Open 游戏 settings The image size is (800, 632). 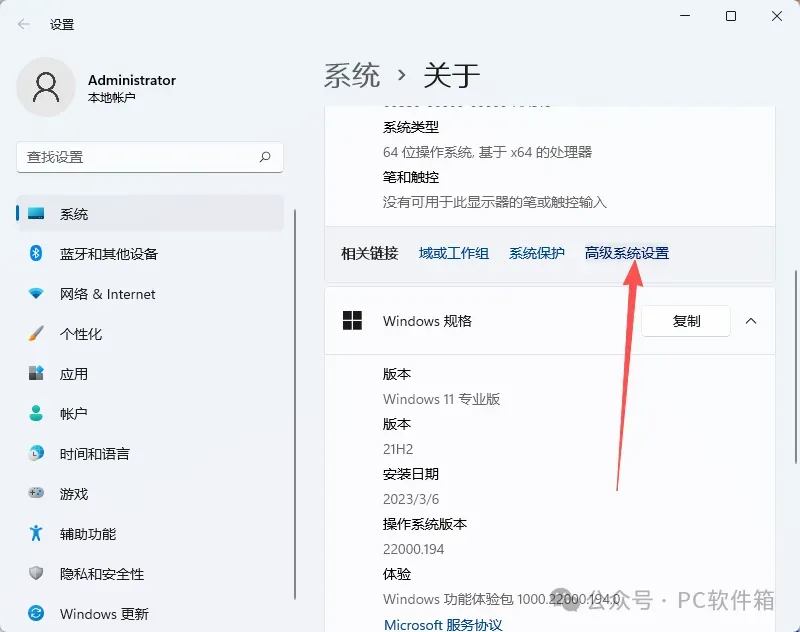click(150, 493)
